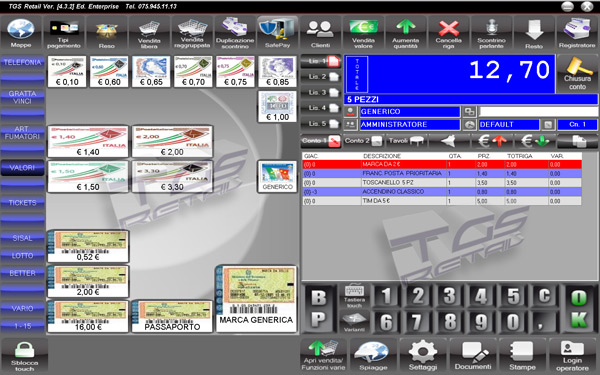Select the GRATTA VINCI category tab
Screen dimensions: 600x375
coord(23,97)
